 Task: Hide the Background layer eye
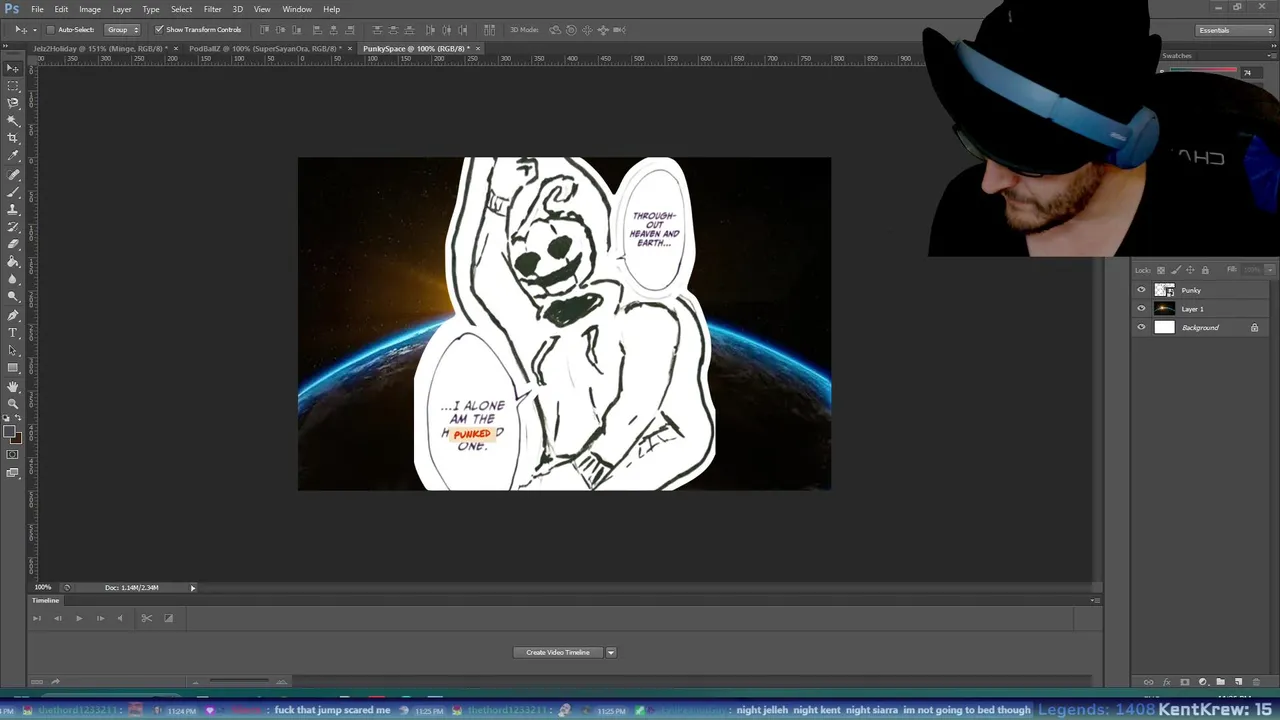coord(1141,327)
